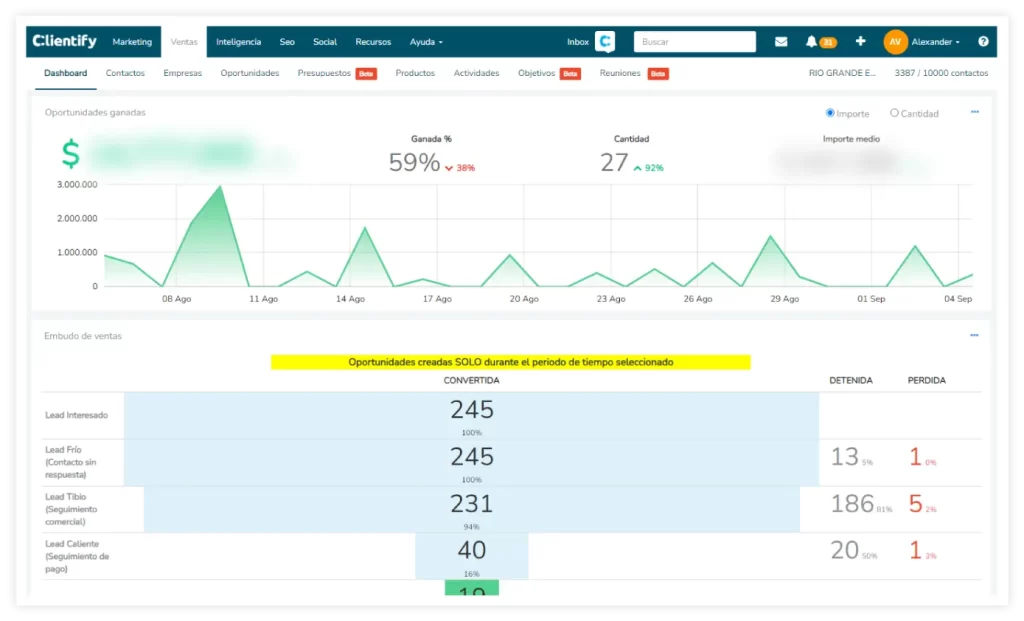Screen dimensions: 1024x621
Task: Go to the Presupuestos beta tab
Action: 326,73
